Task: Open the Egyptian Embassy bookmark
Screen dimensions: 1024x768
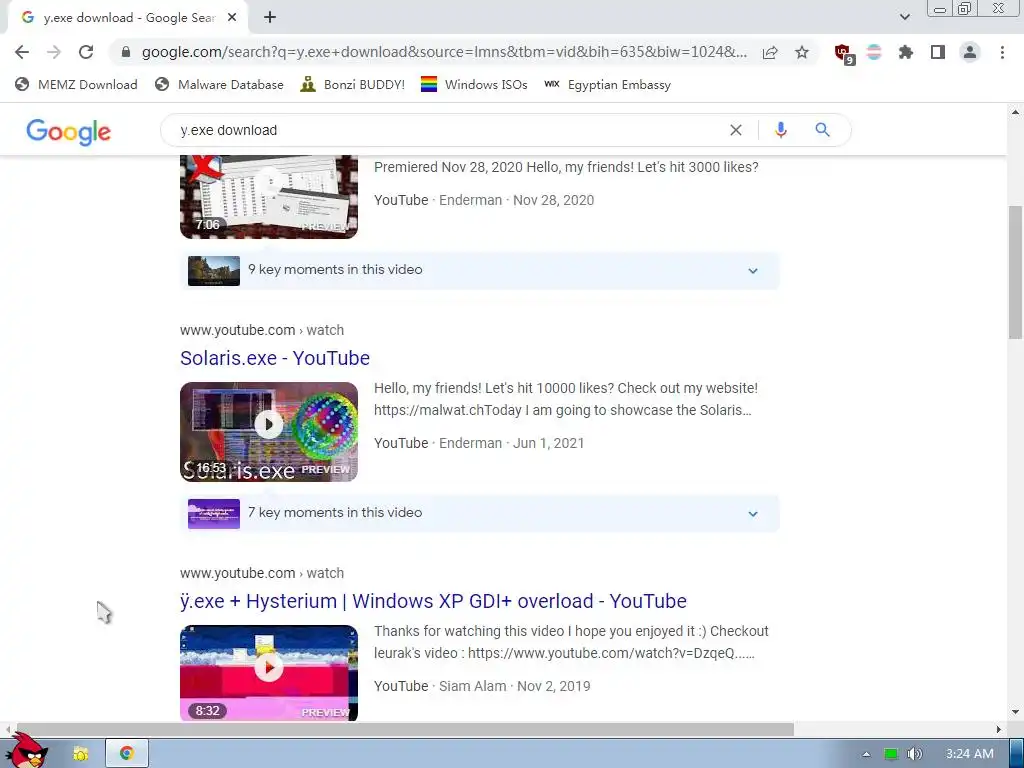Action: (x=607, y=85)
